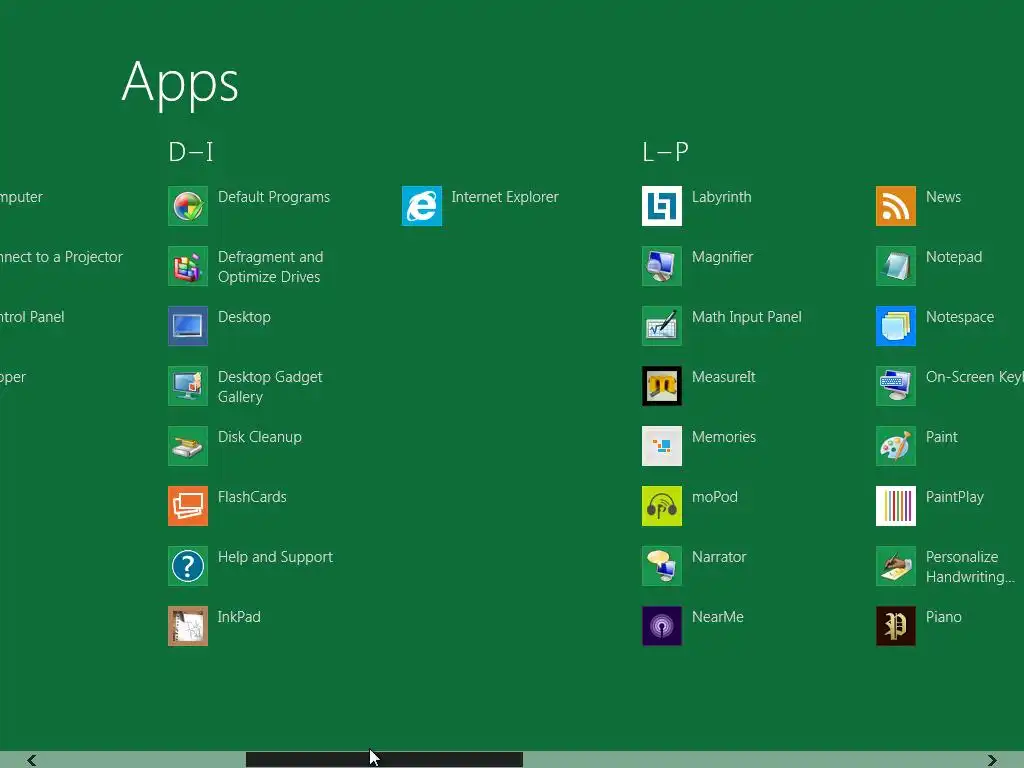Screen dimensions: 1024x768
Task: Click the "Labyrinth" text label
Action: [722, 197]
